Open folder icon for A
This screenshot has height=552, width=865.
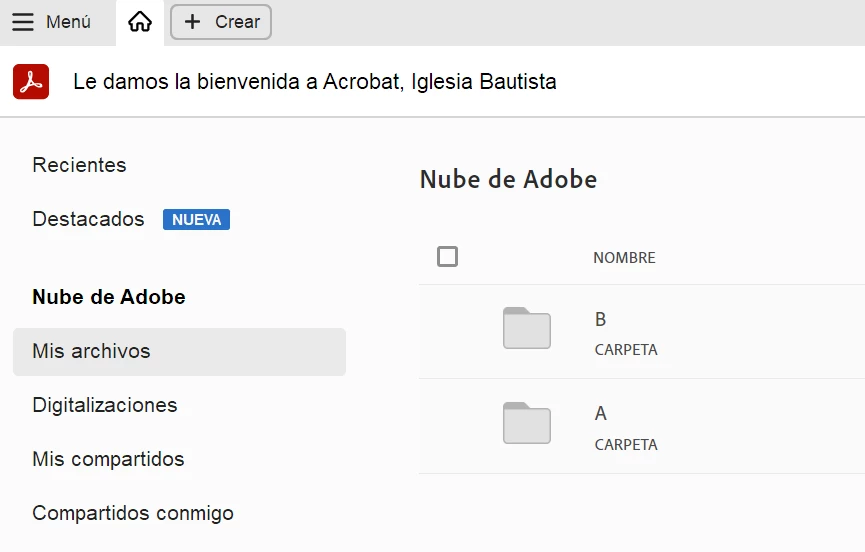click(x=527, y=423)
